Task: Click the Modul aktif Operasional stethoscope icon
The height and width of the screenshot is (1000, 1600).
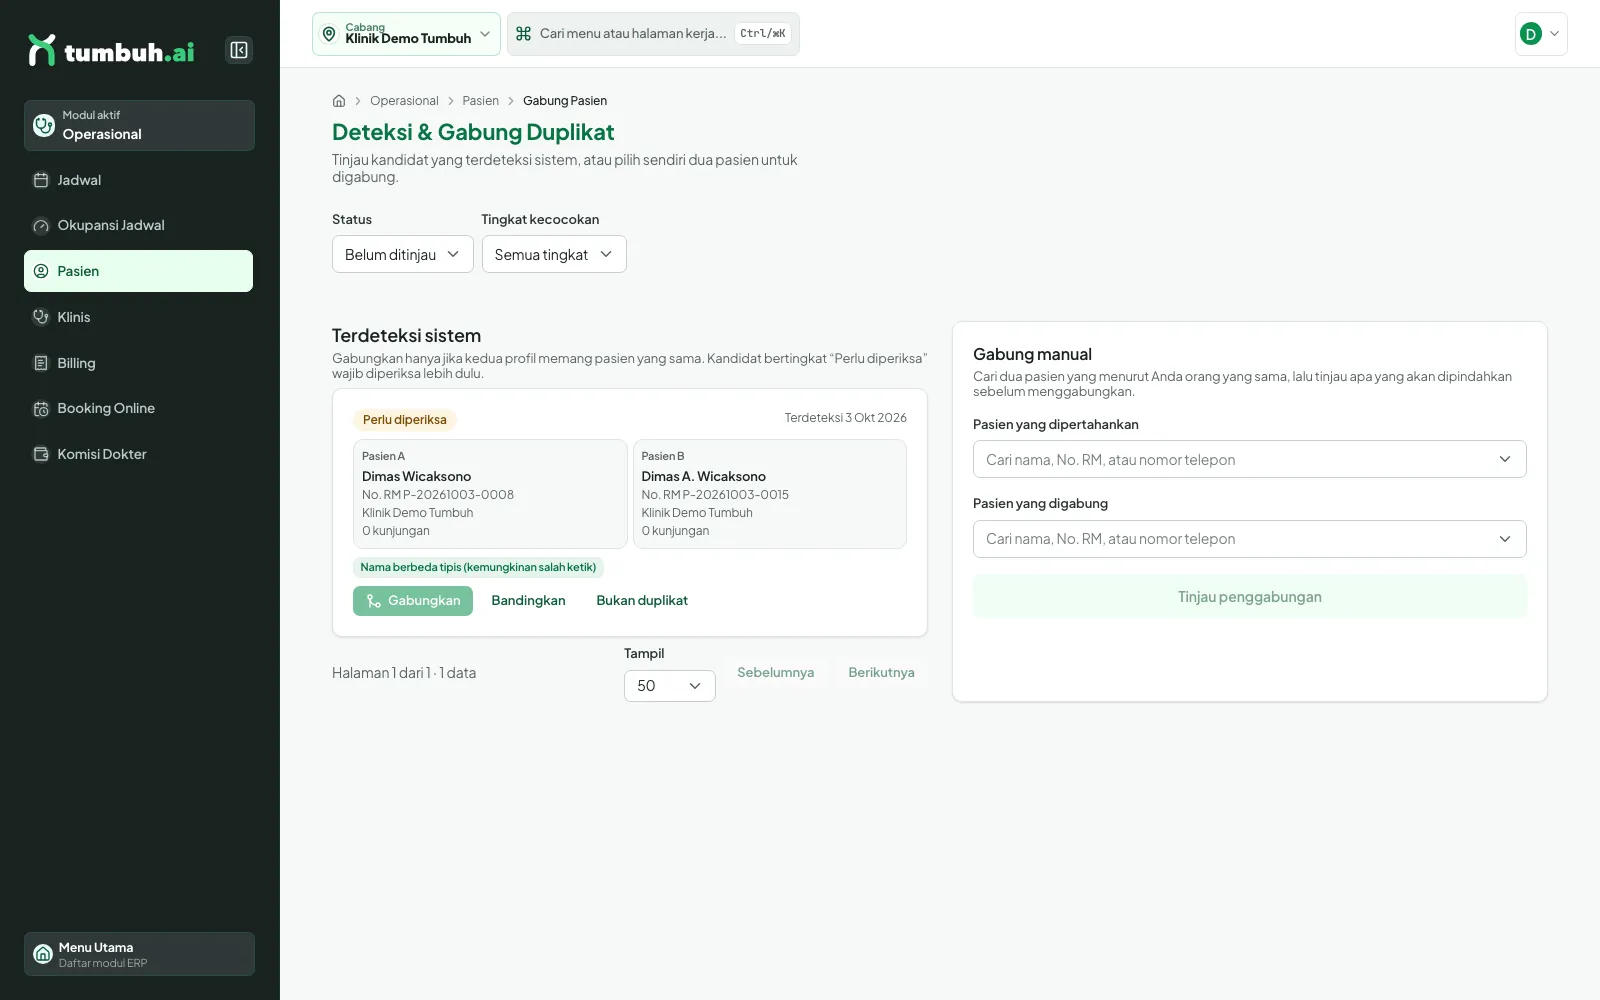Action: pyautogui.click(x=44, y=125)
